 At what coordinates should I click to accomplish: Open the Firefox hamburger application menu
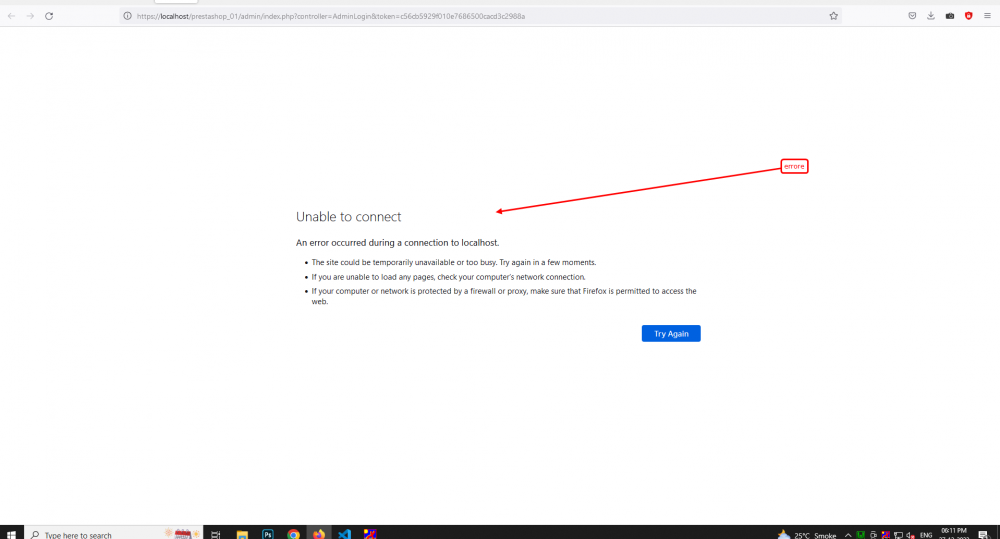pos(987,16)
